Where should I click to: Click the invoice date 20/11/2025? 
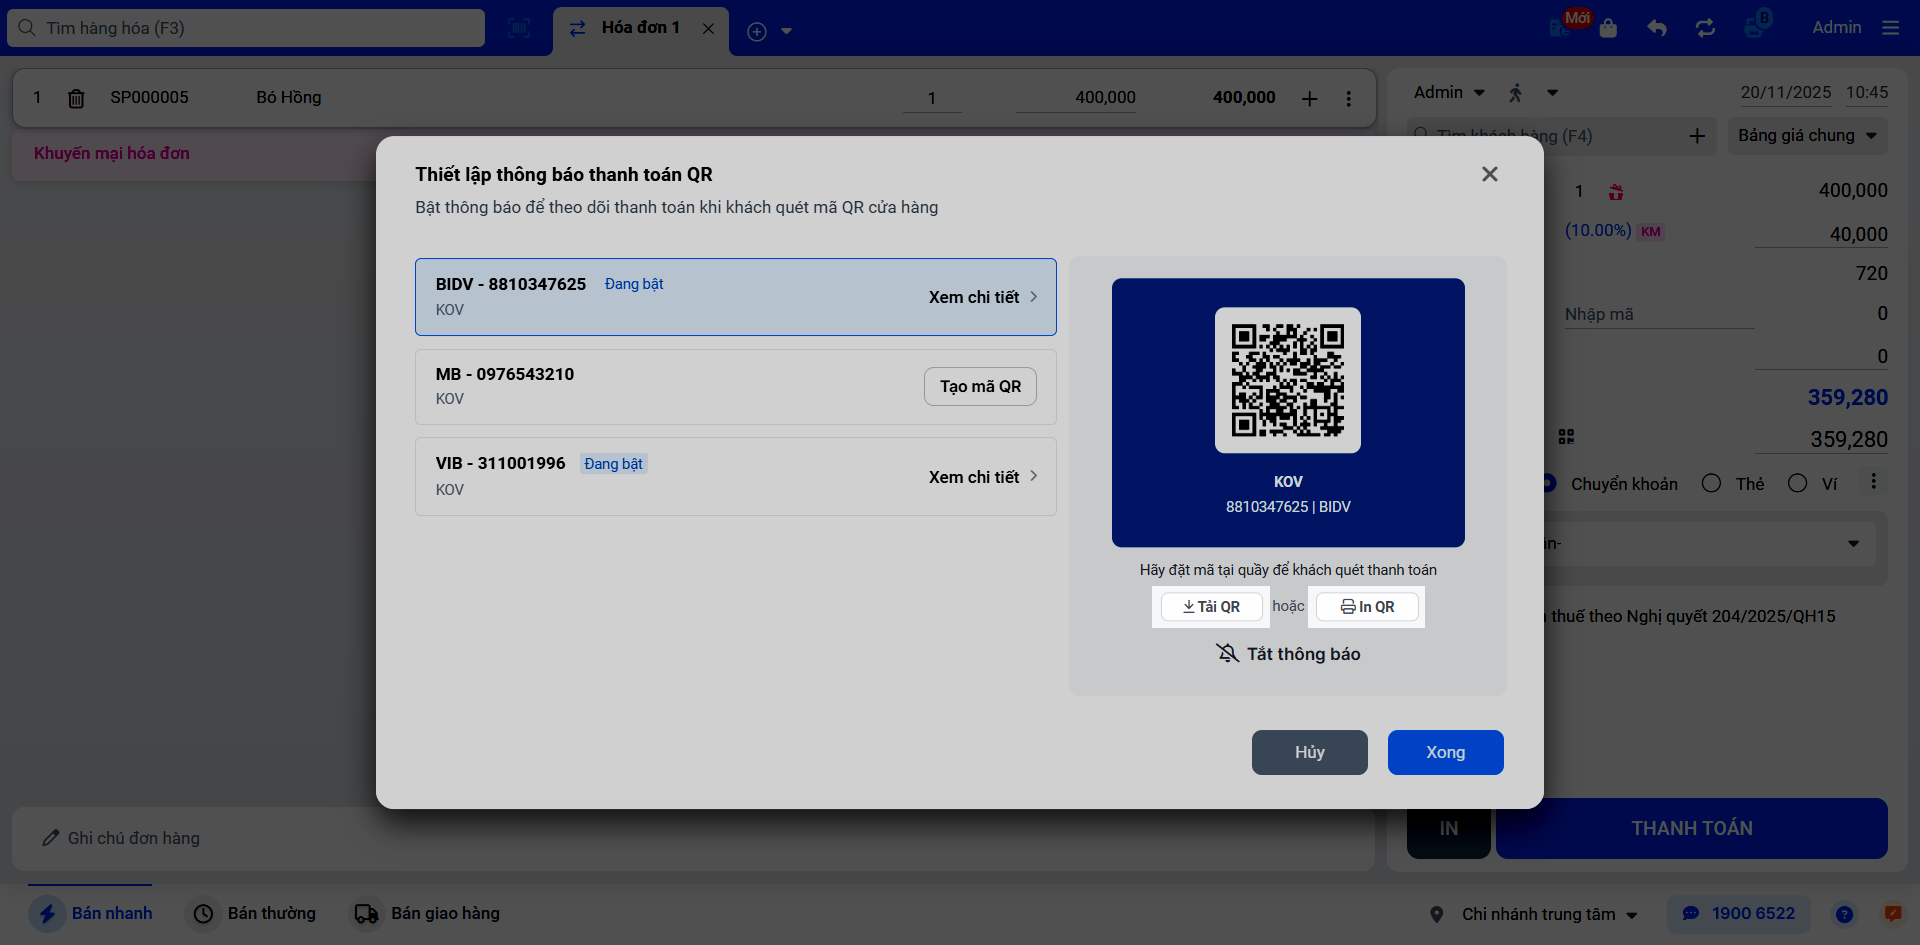(x=1786, y=92)
